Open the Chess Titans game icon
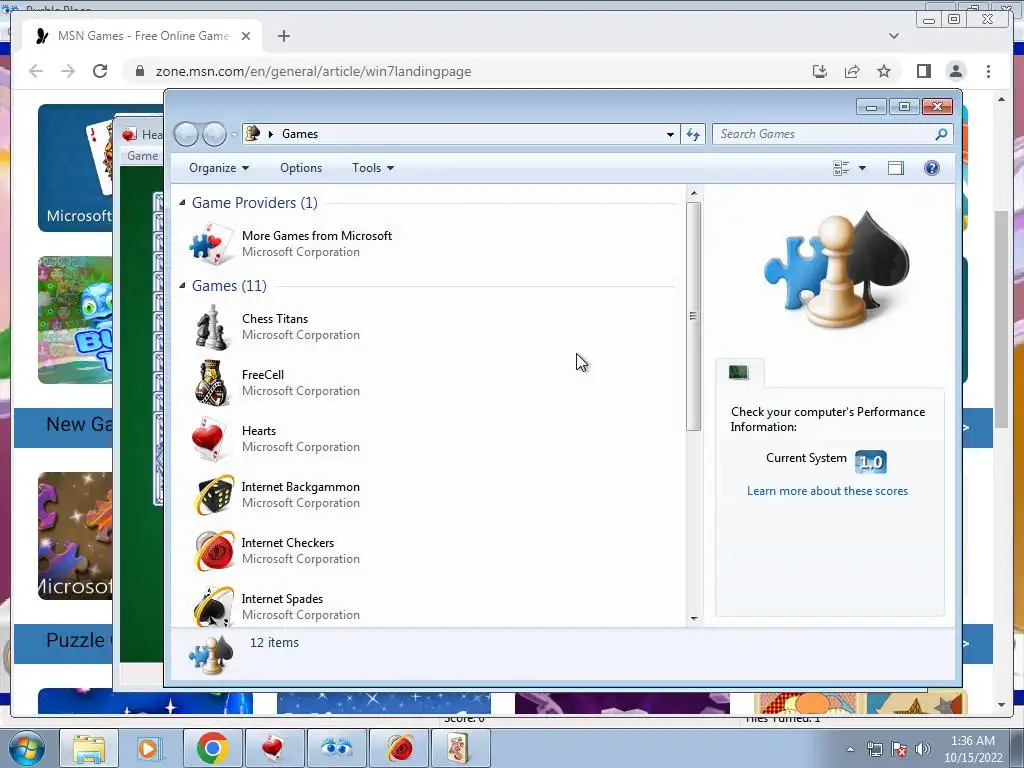 pos(212,327)
